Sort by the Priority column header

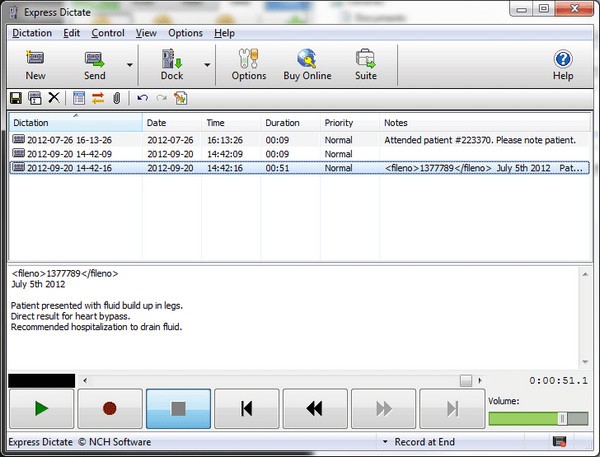click(x=350, y=123)
